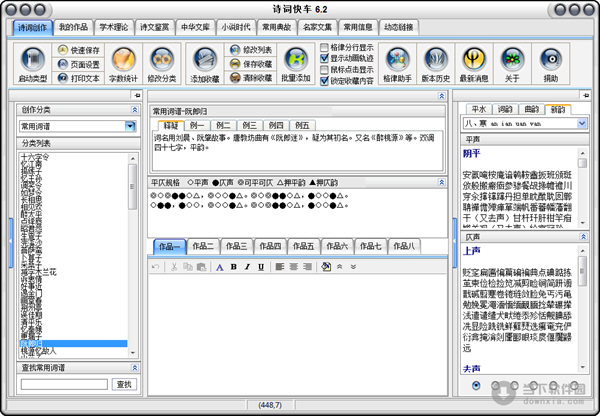This screenshot has width=600, height=416.
Task: Click the left panel collapse handle
Action: click(x=11, y=242)
